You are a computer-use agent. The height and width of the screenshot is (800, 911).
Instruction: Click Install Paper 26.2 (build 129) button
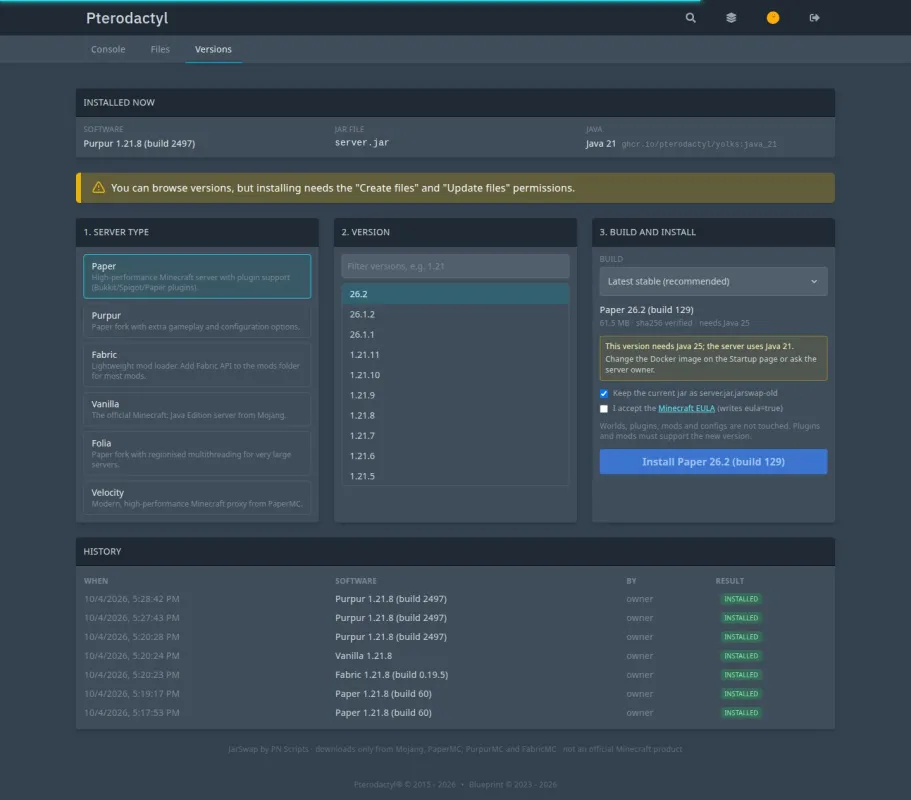click(x=713, y=461)
